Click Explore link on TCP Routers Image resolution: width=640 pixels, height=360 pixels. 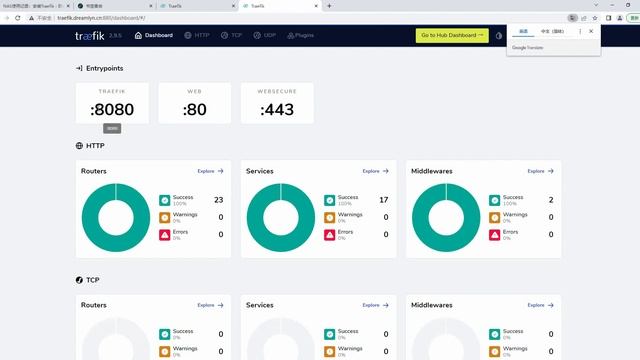click(211, 305)
